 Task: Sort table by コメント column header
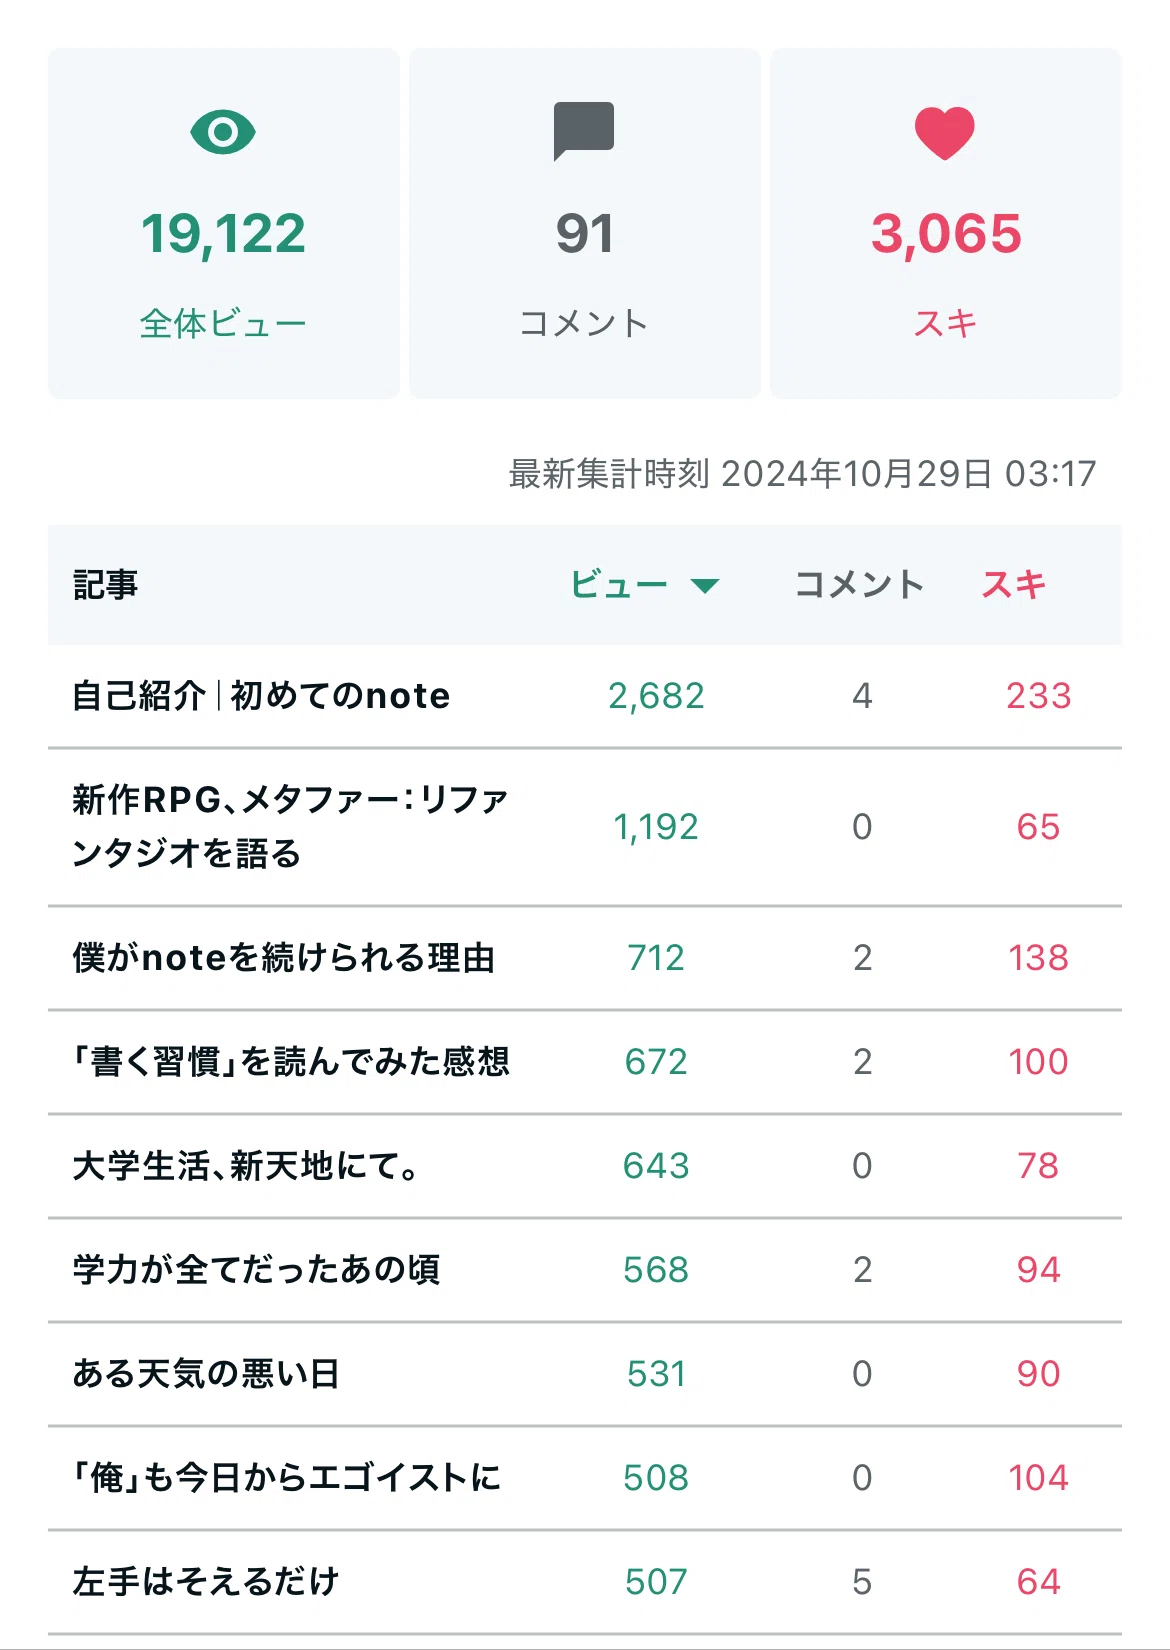[x=859, y=585]
